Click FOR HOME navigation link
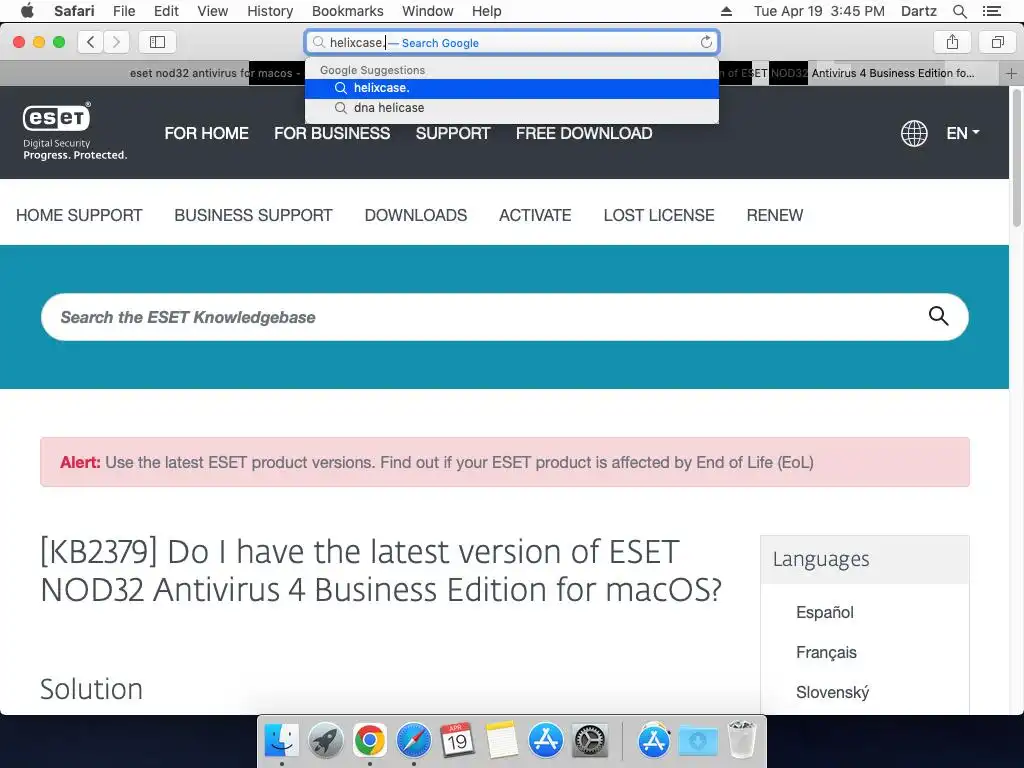This screenshot has height=768, width=1024. 206,133
